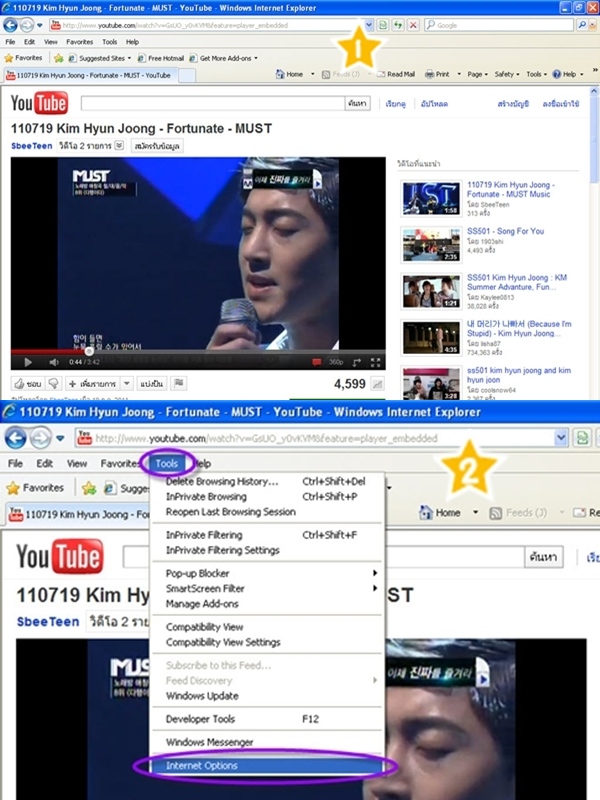Click YouTube search input in upper window

click(213, 104)
